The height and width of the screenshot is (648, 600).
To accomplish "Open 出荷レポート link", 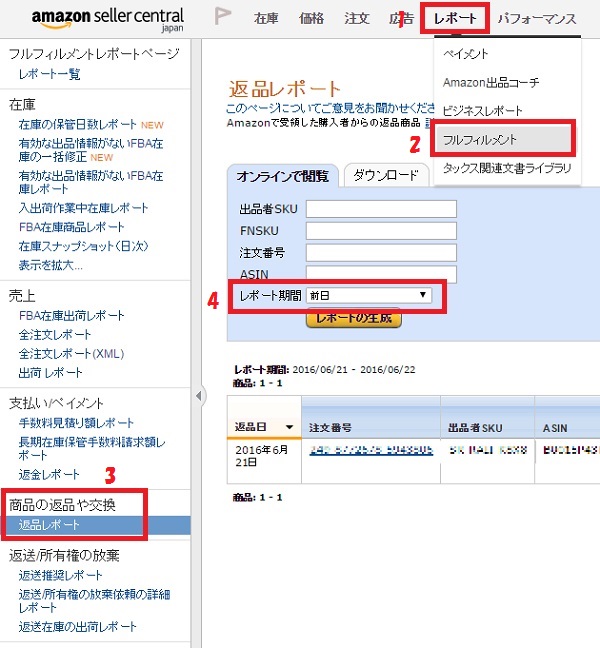I will (50, 373).
